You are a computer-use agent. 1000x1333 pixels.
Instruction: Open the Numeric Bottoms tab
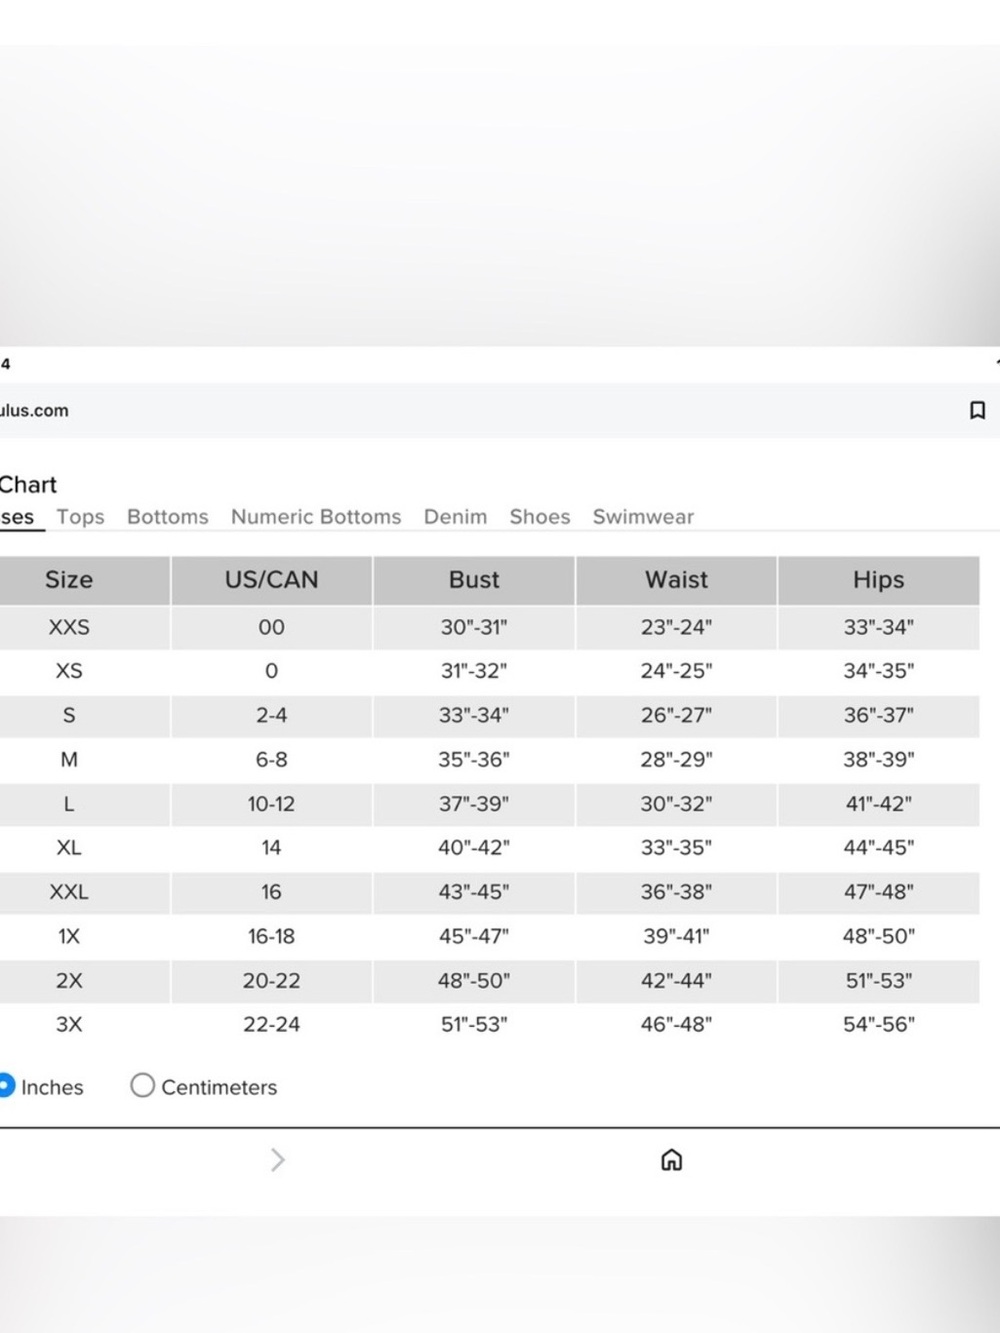316,517
